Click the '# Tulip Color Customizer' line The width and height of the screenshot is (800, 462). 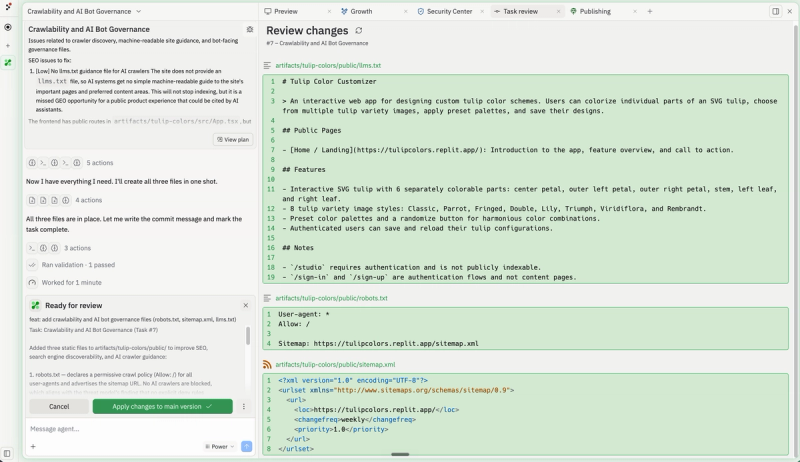coord(329,82)
